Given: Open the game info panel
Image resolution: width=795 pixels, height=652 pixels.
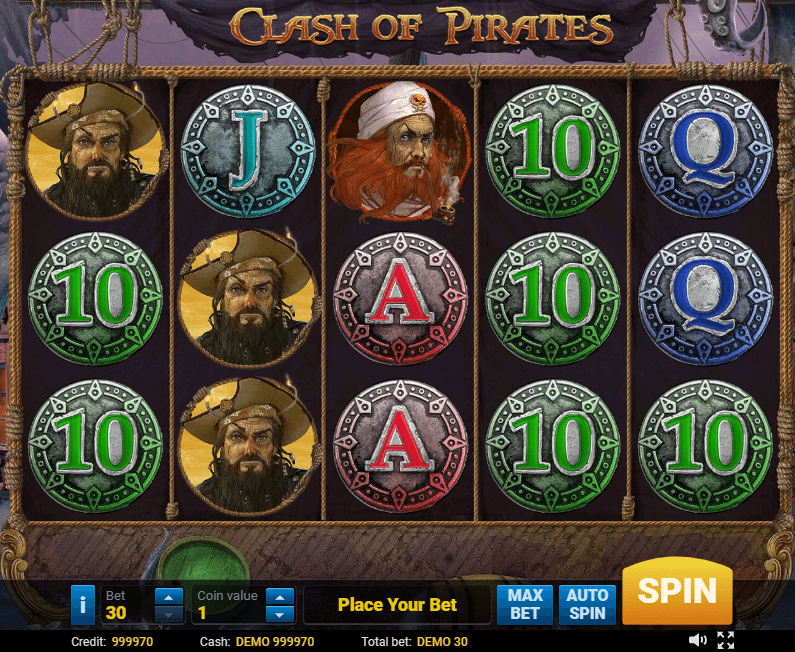Looking at the screenshot, I should tap(83, 605).
